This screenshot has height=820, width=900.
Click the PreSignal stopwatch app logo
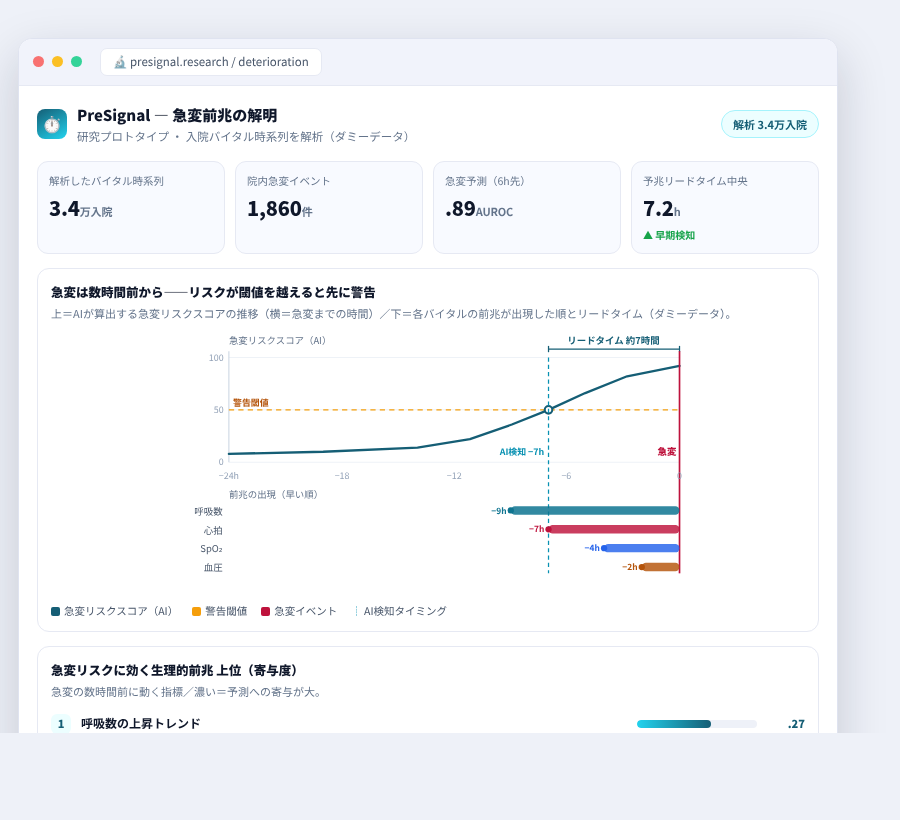pyautogui.click(x=52, y=124)
